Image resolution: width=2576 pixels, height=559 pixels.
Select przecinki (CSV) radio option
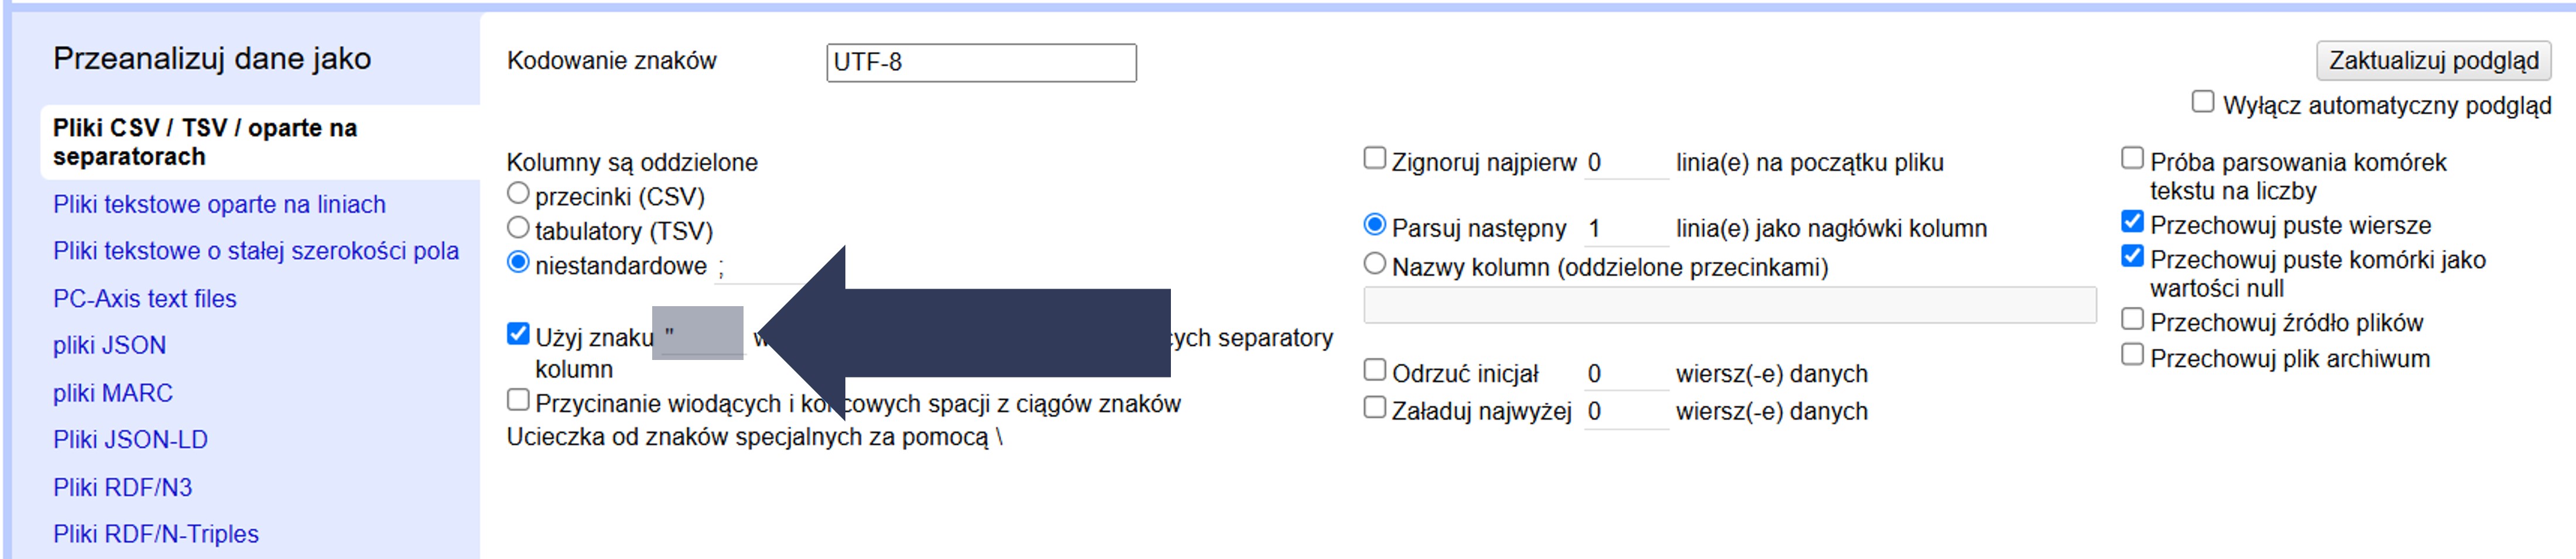[x=518, y=193]
